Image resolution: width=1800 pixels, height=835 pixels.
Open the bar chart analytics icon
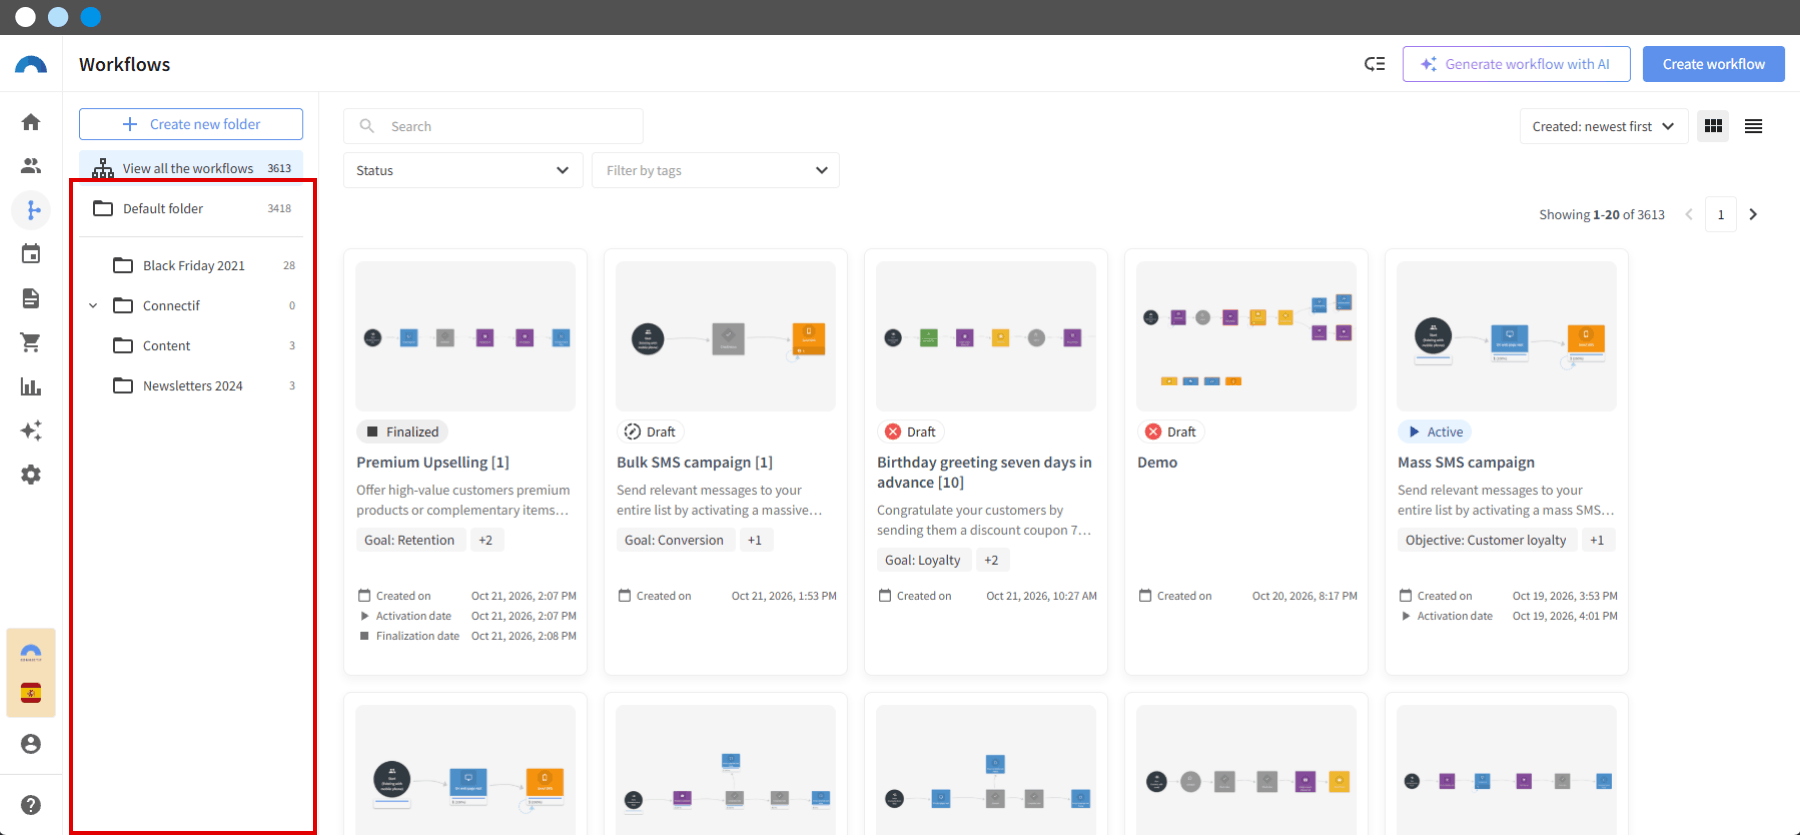pyautogui.click(x=31, y=386)
